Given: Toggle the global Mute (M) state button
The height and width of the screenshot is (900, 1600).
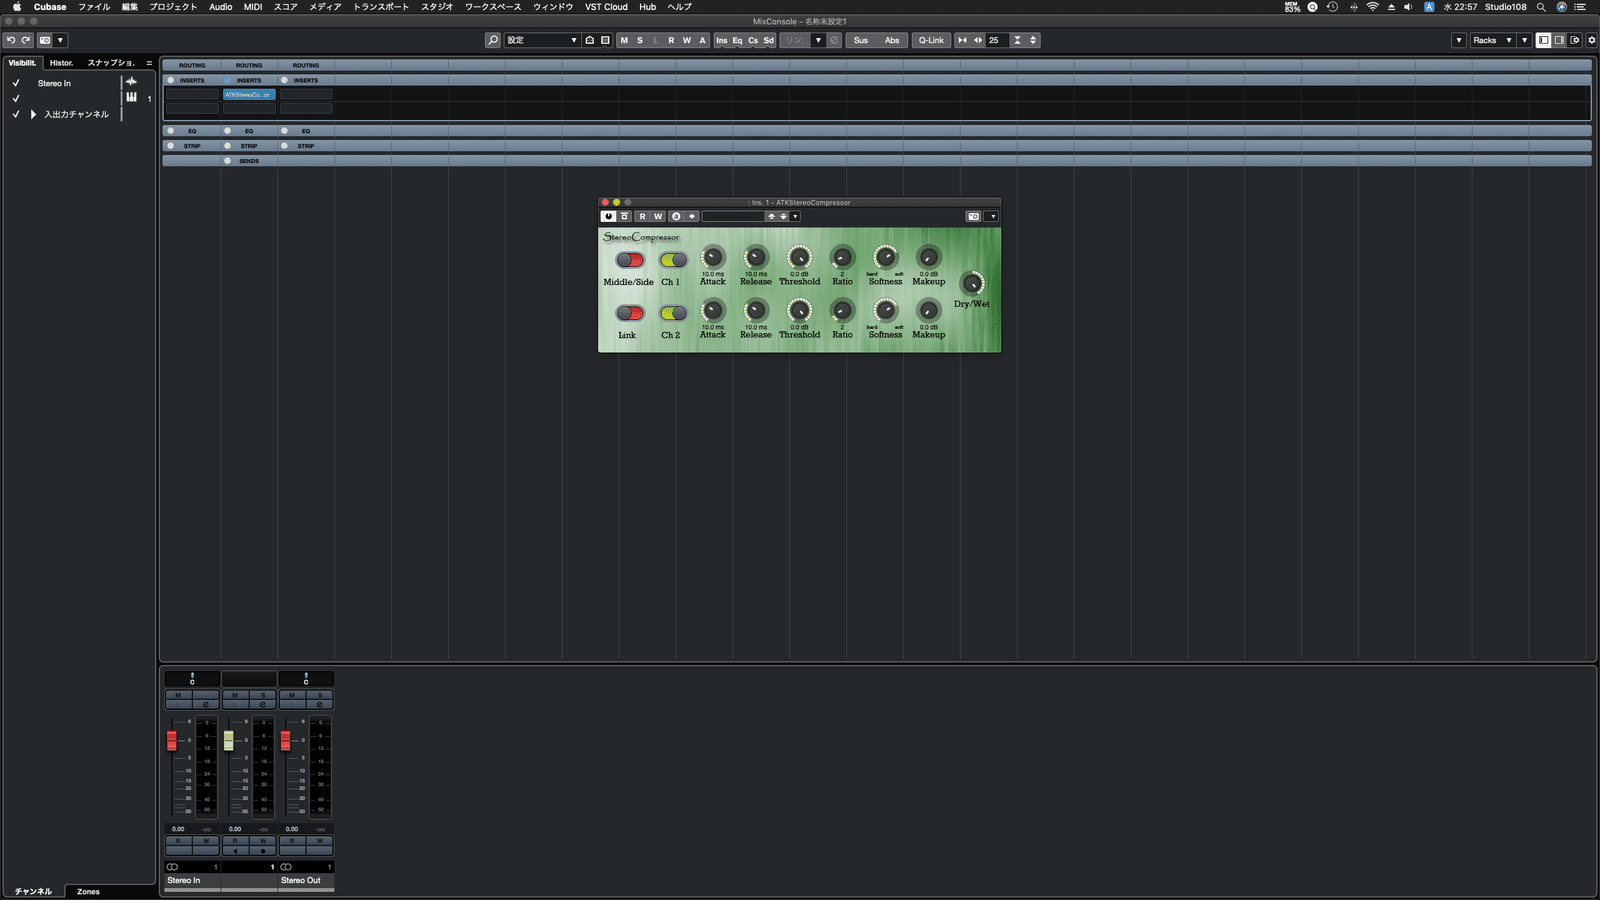Looking at the screenshot, I should [x=624, y=40].
